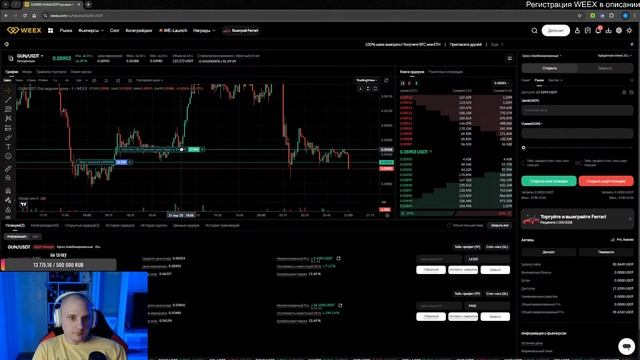The height and width of the screenshot is (360, 640).
Task: Select the zoom-in chart tool
Action: 8,178
